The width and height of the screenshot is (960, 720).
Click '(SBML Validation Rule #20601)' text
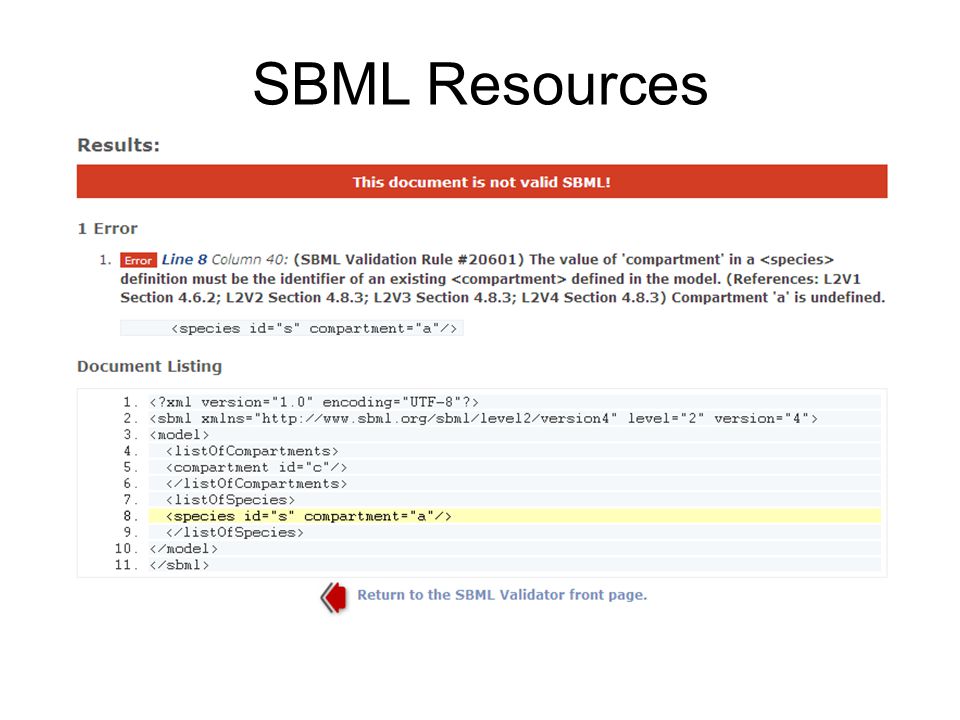(x=408, y=260)
